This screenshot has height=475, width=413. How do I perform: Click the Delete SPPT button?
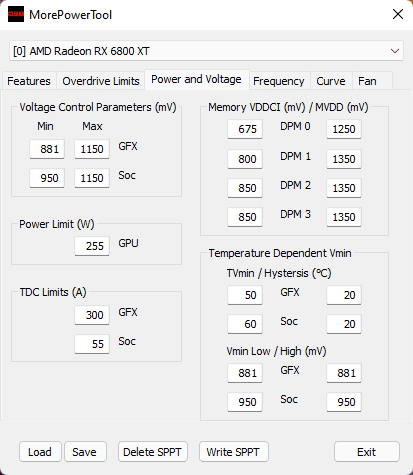point(152,452)
